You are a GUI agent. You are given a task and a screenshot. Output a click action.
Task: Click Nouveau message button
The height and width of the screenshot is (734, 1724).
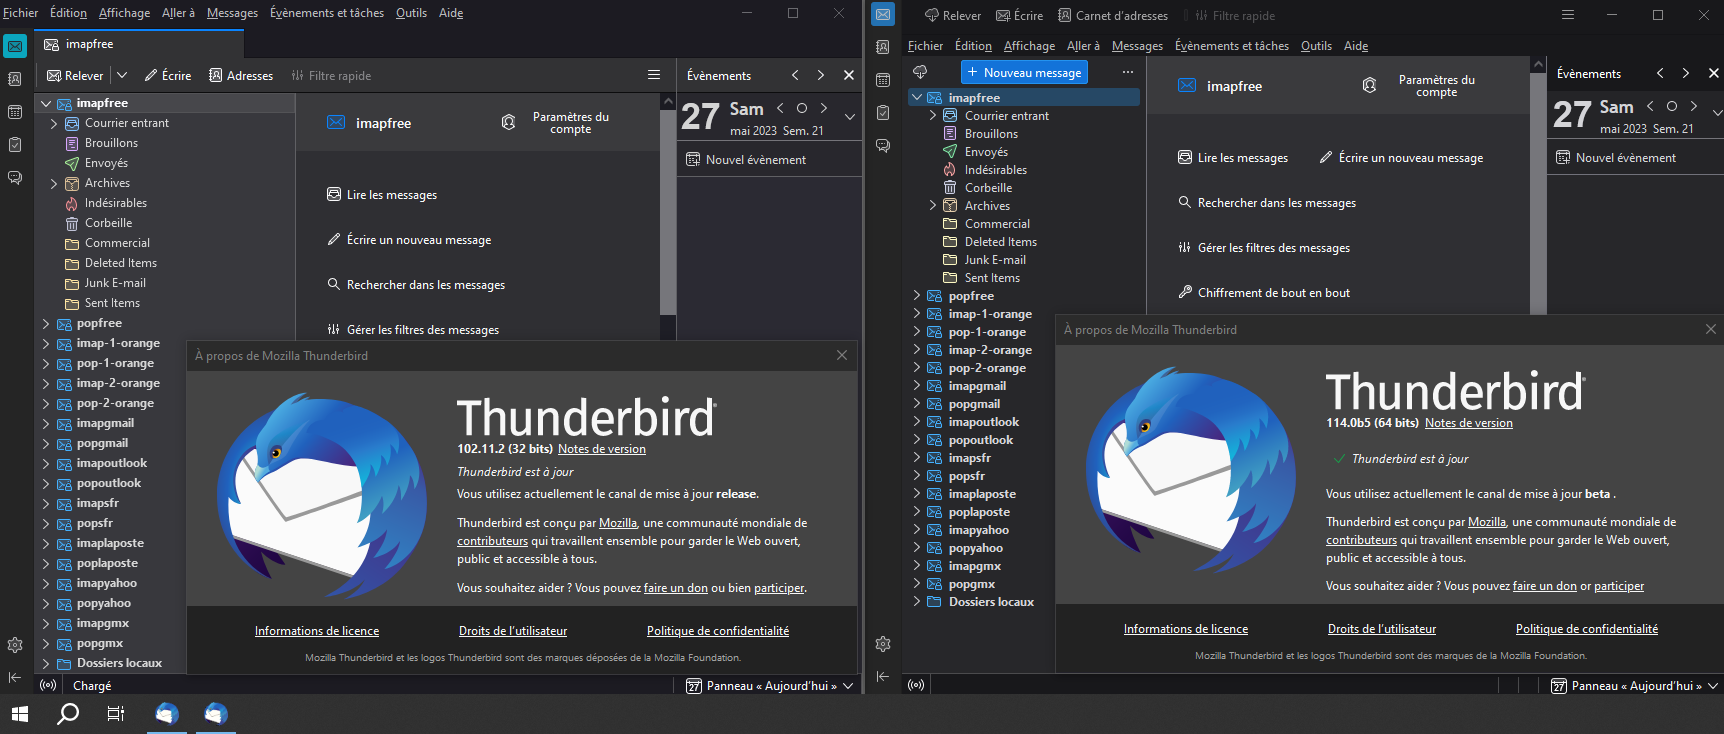tap(1024, 73)
